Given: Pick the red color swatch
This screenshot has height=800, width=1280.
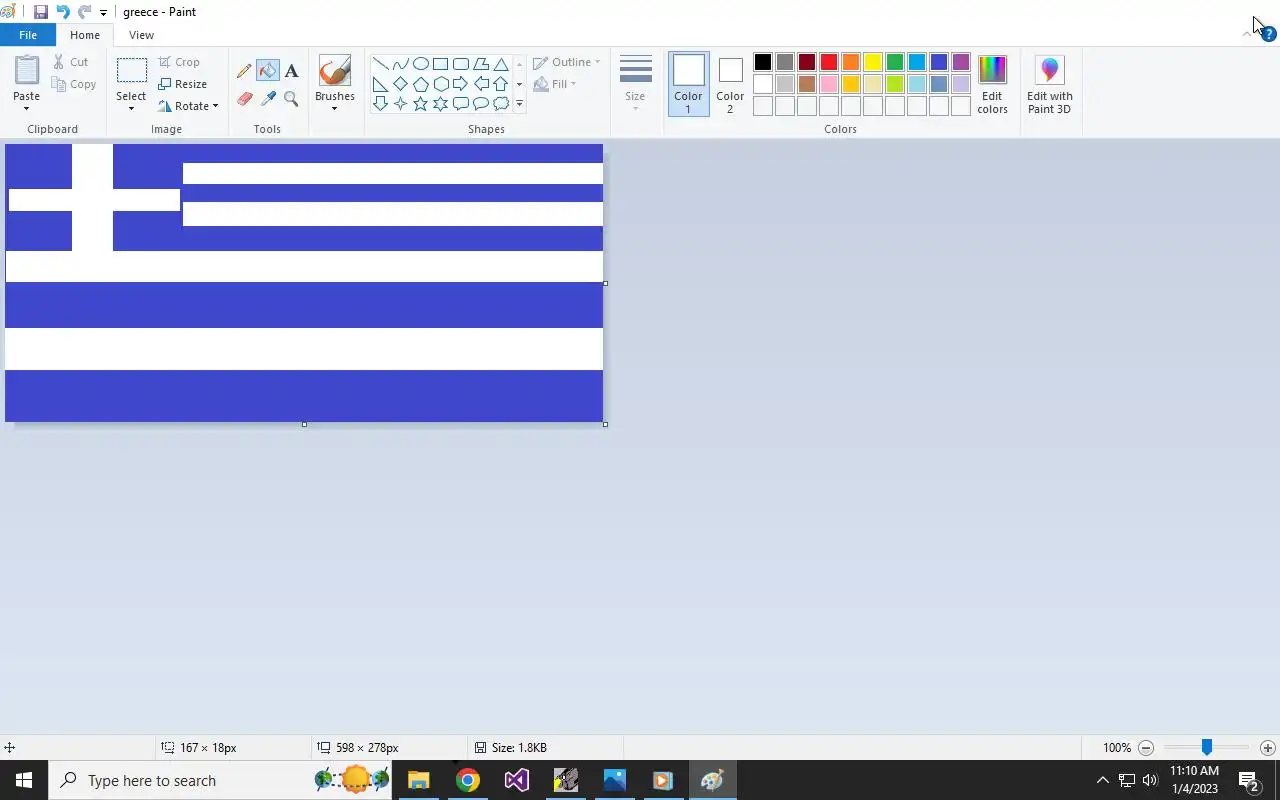Looking at the screenshot, I should coord(829,62).
